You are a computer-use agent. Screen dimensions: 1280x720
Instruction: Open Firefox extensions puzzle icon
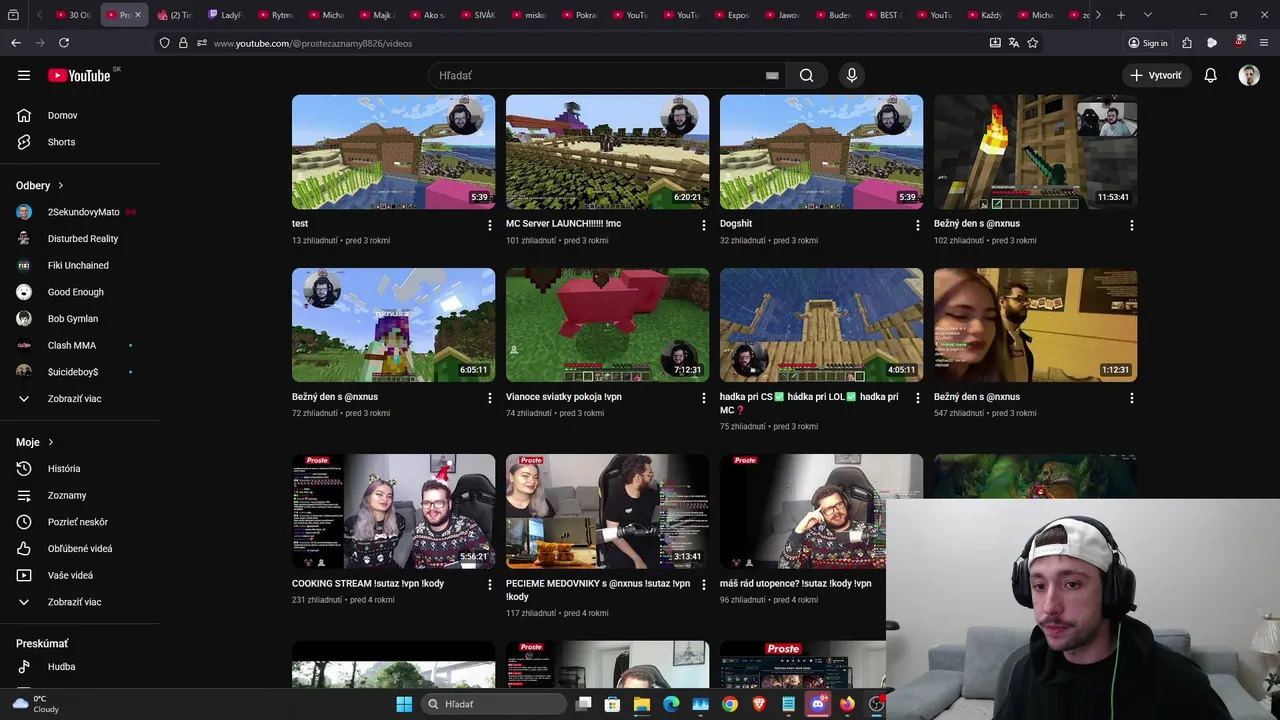(1187, 43)
